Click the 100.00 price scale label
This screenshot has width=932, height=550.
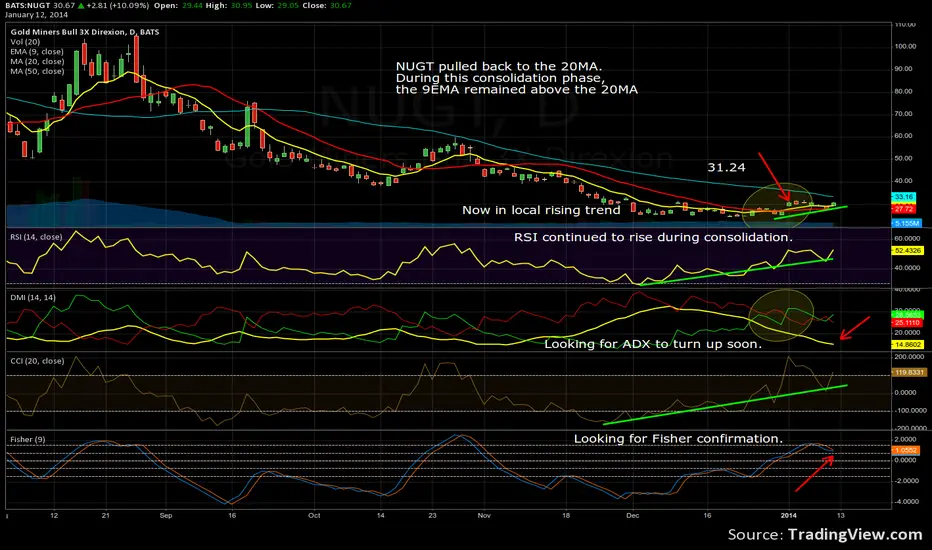click(905, 46)
